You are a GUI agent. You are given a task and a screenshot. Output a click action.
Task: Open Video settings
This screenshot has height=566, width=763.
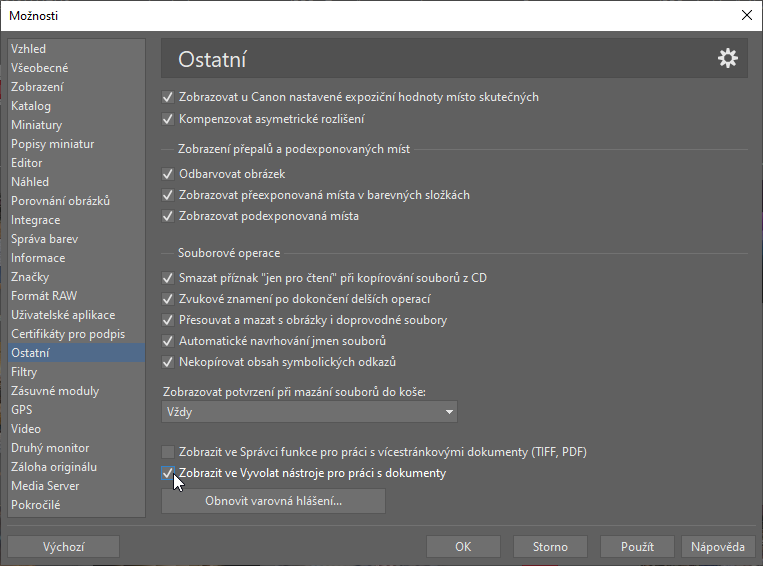pyautogui.click(x=76, y=429)
